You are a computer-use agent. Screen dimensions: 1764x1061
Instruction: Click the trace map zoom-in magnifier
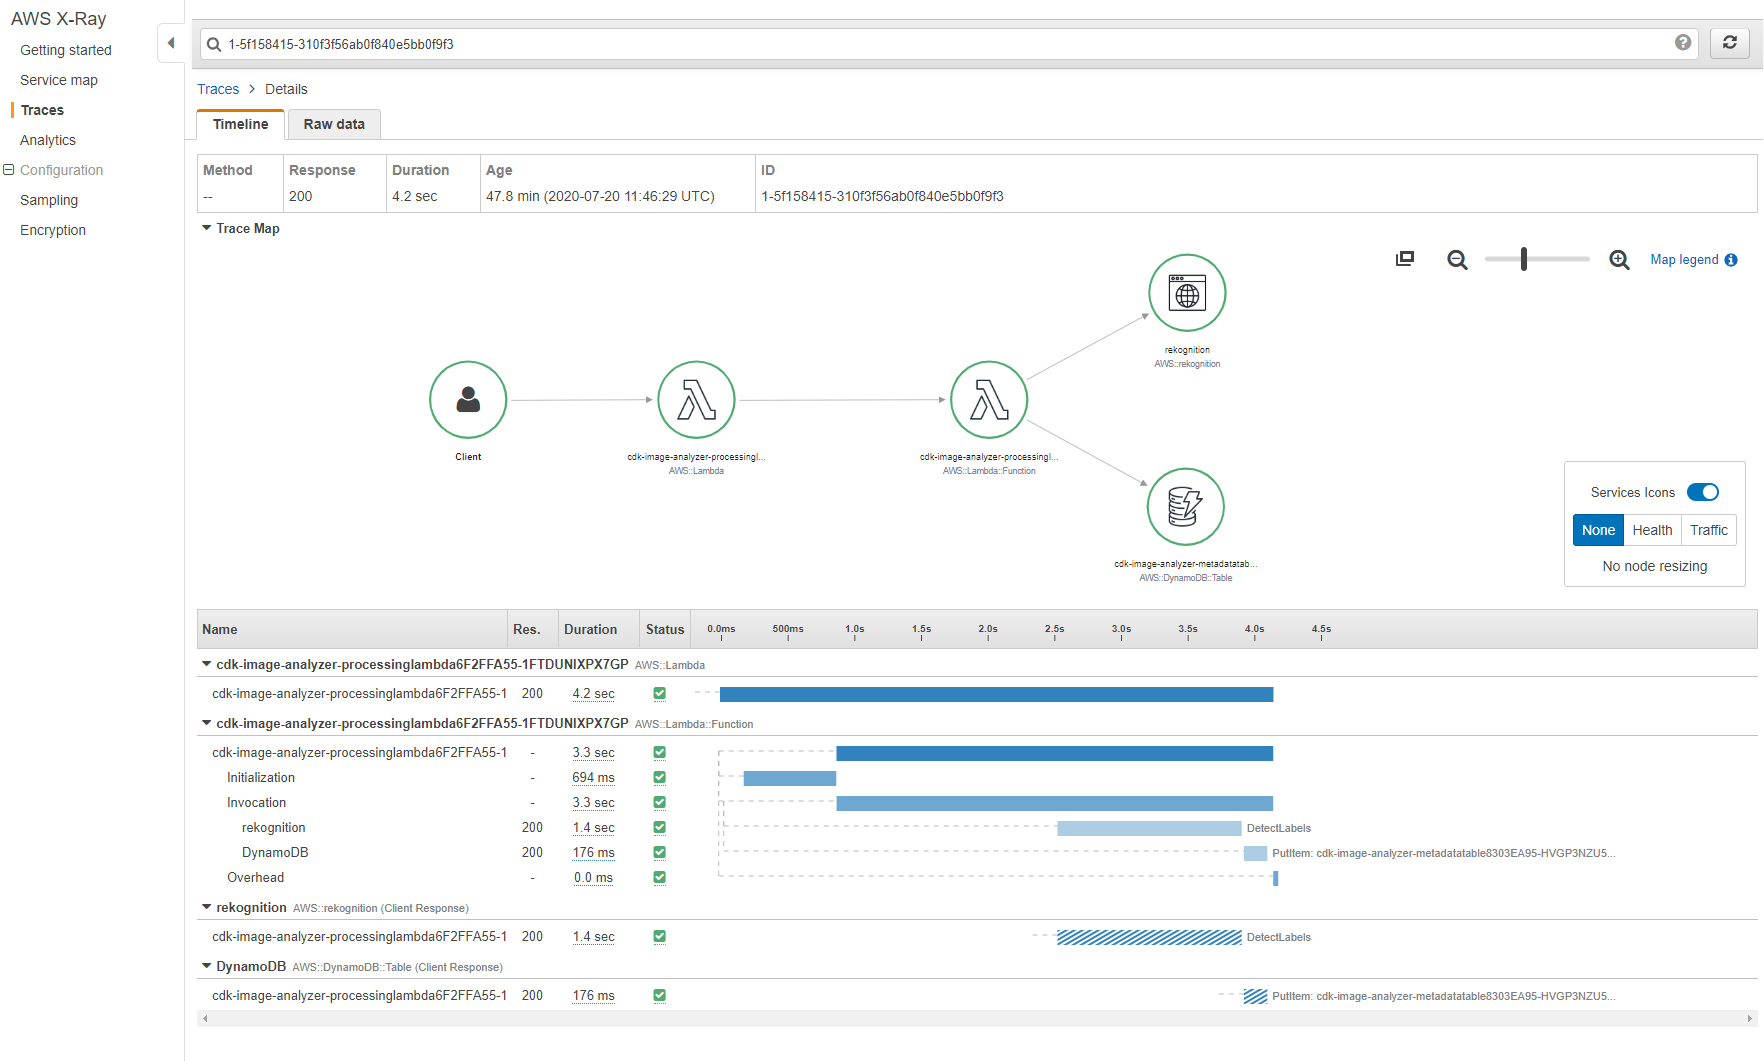point(1619,260)
